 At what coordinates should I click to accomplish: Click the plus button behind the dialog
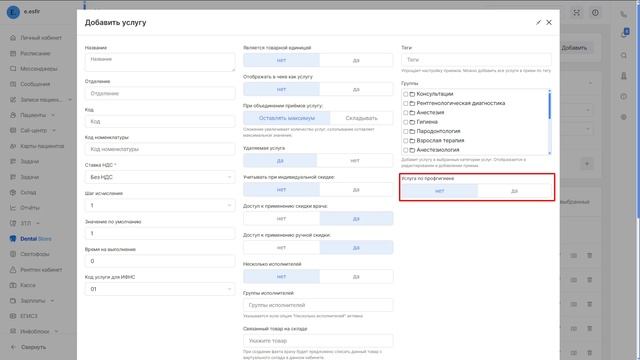pyautogui.click(x=587, y=164)
